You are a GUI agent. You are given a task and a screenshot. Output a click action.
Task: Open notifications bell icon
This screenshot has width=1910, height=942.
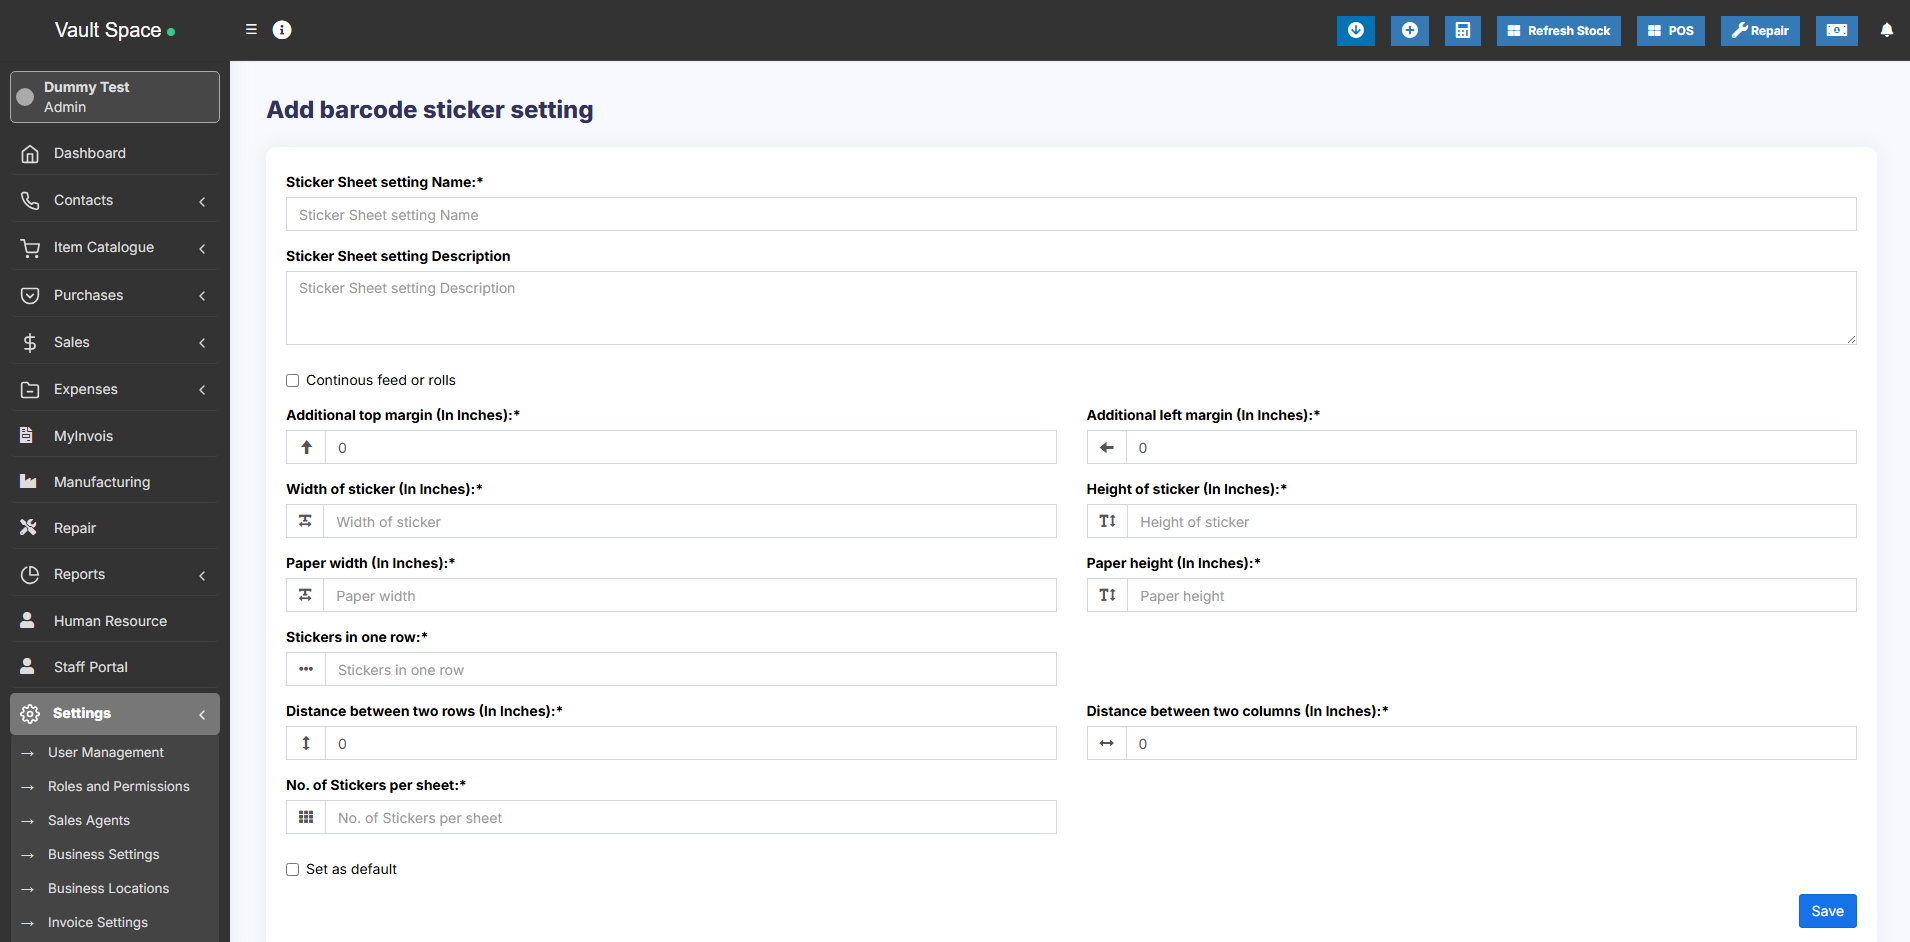[1886, 30]
